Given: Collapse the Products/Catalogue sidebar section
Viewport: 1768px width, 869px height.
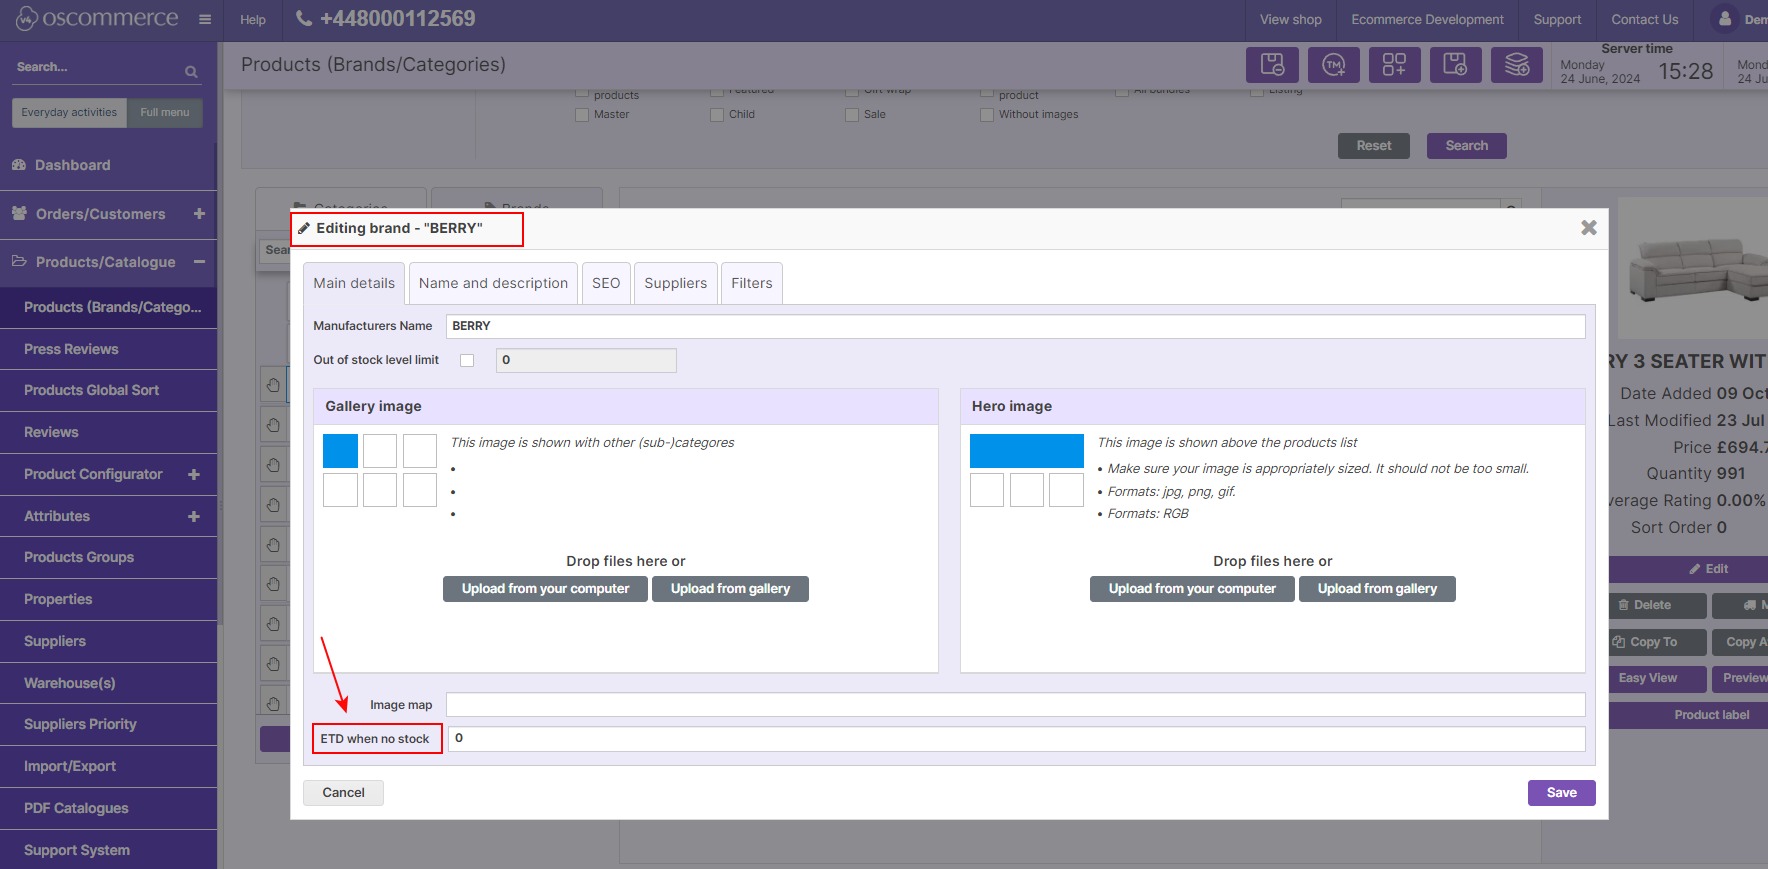Looking at the screenshot, I should [199, 262].
